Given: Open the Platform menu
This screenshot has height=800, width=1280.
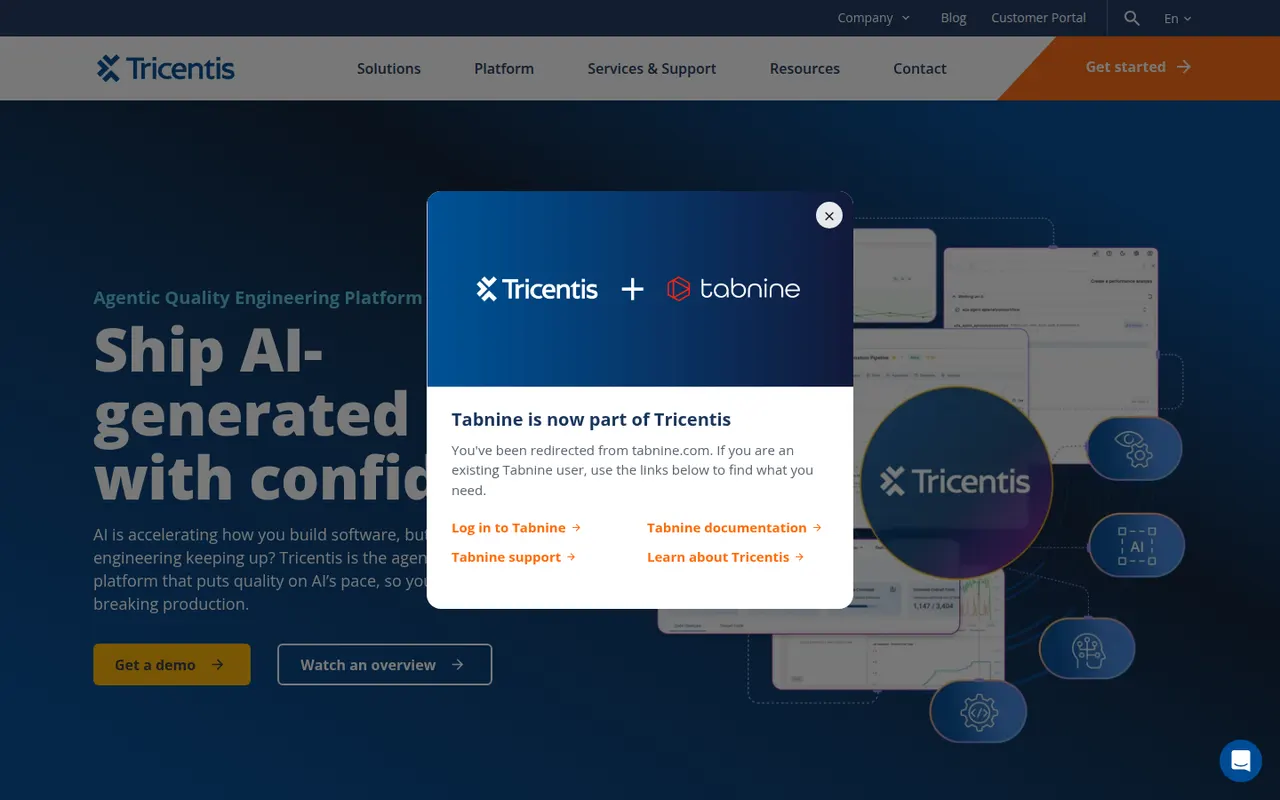Looking at the screenshot, I should coord(504,69).
